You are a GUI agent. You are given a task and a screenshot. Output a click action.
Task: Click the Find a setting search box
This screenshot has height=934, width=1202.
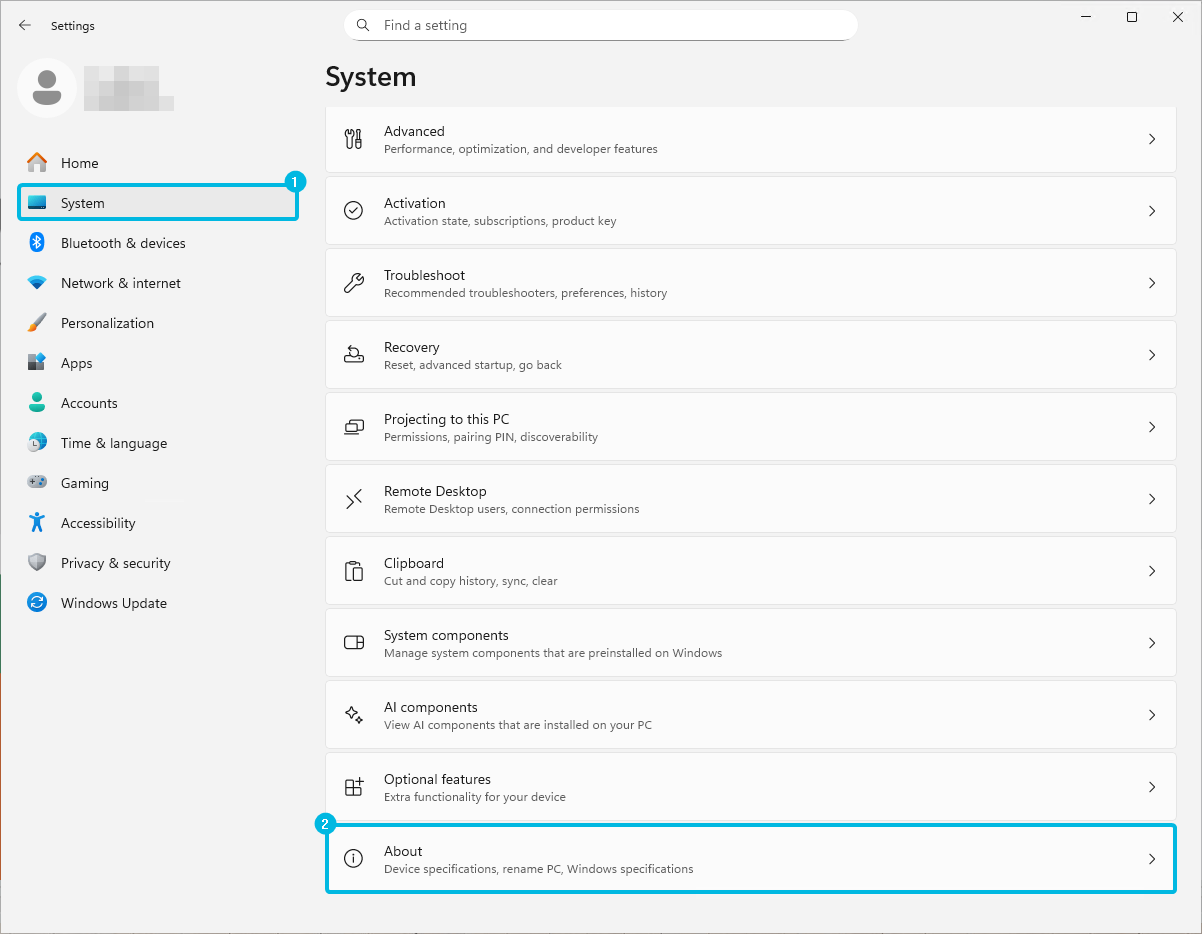[601, 25]
